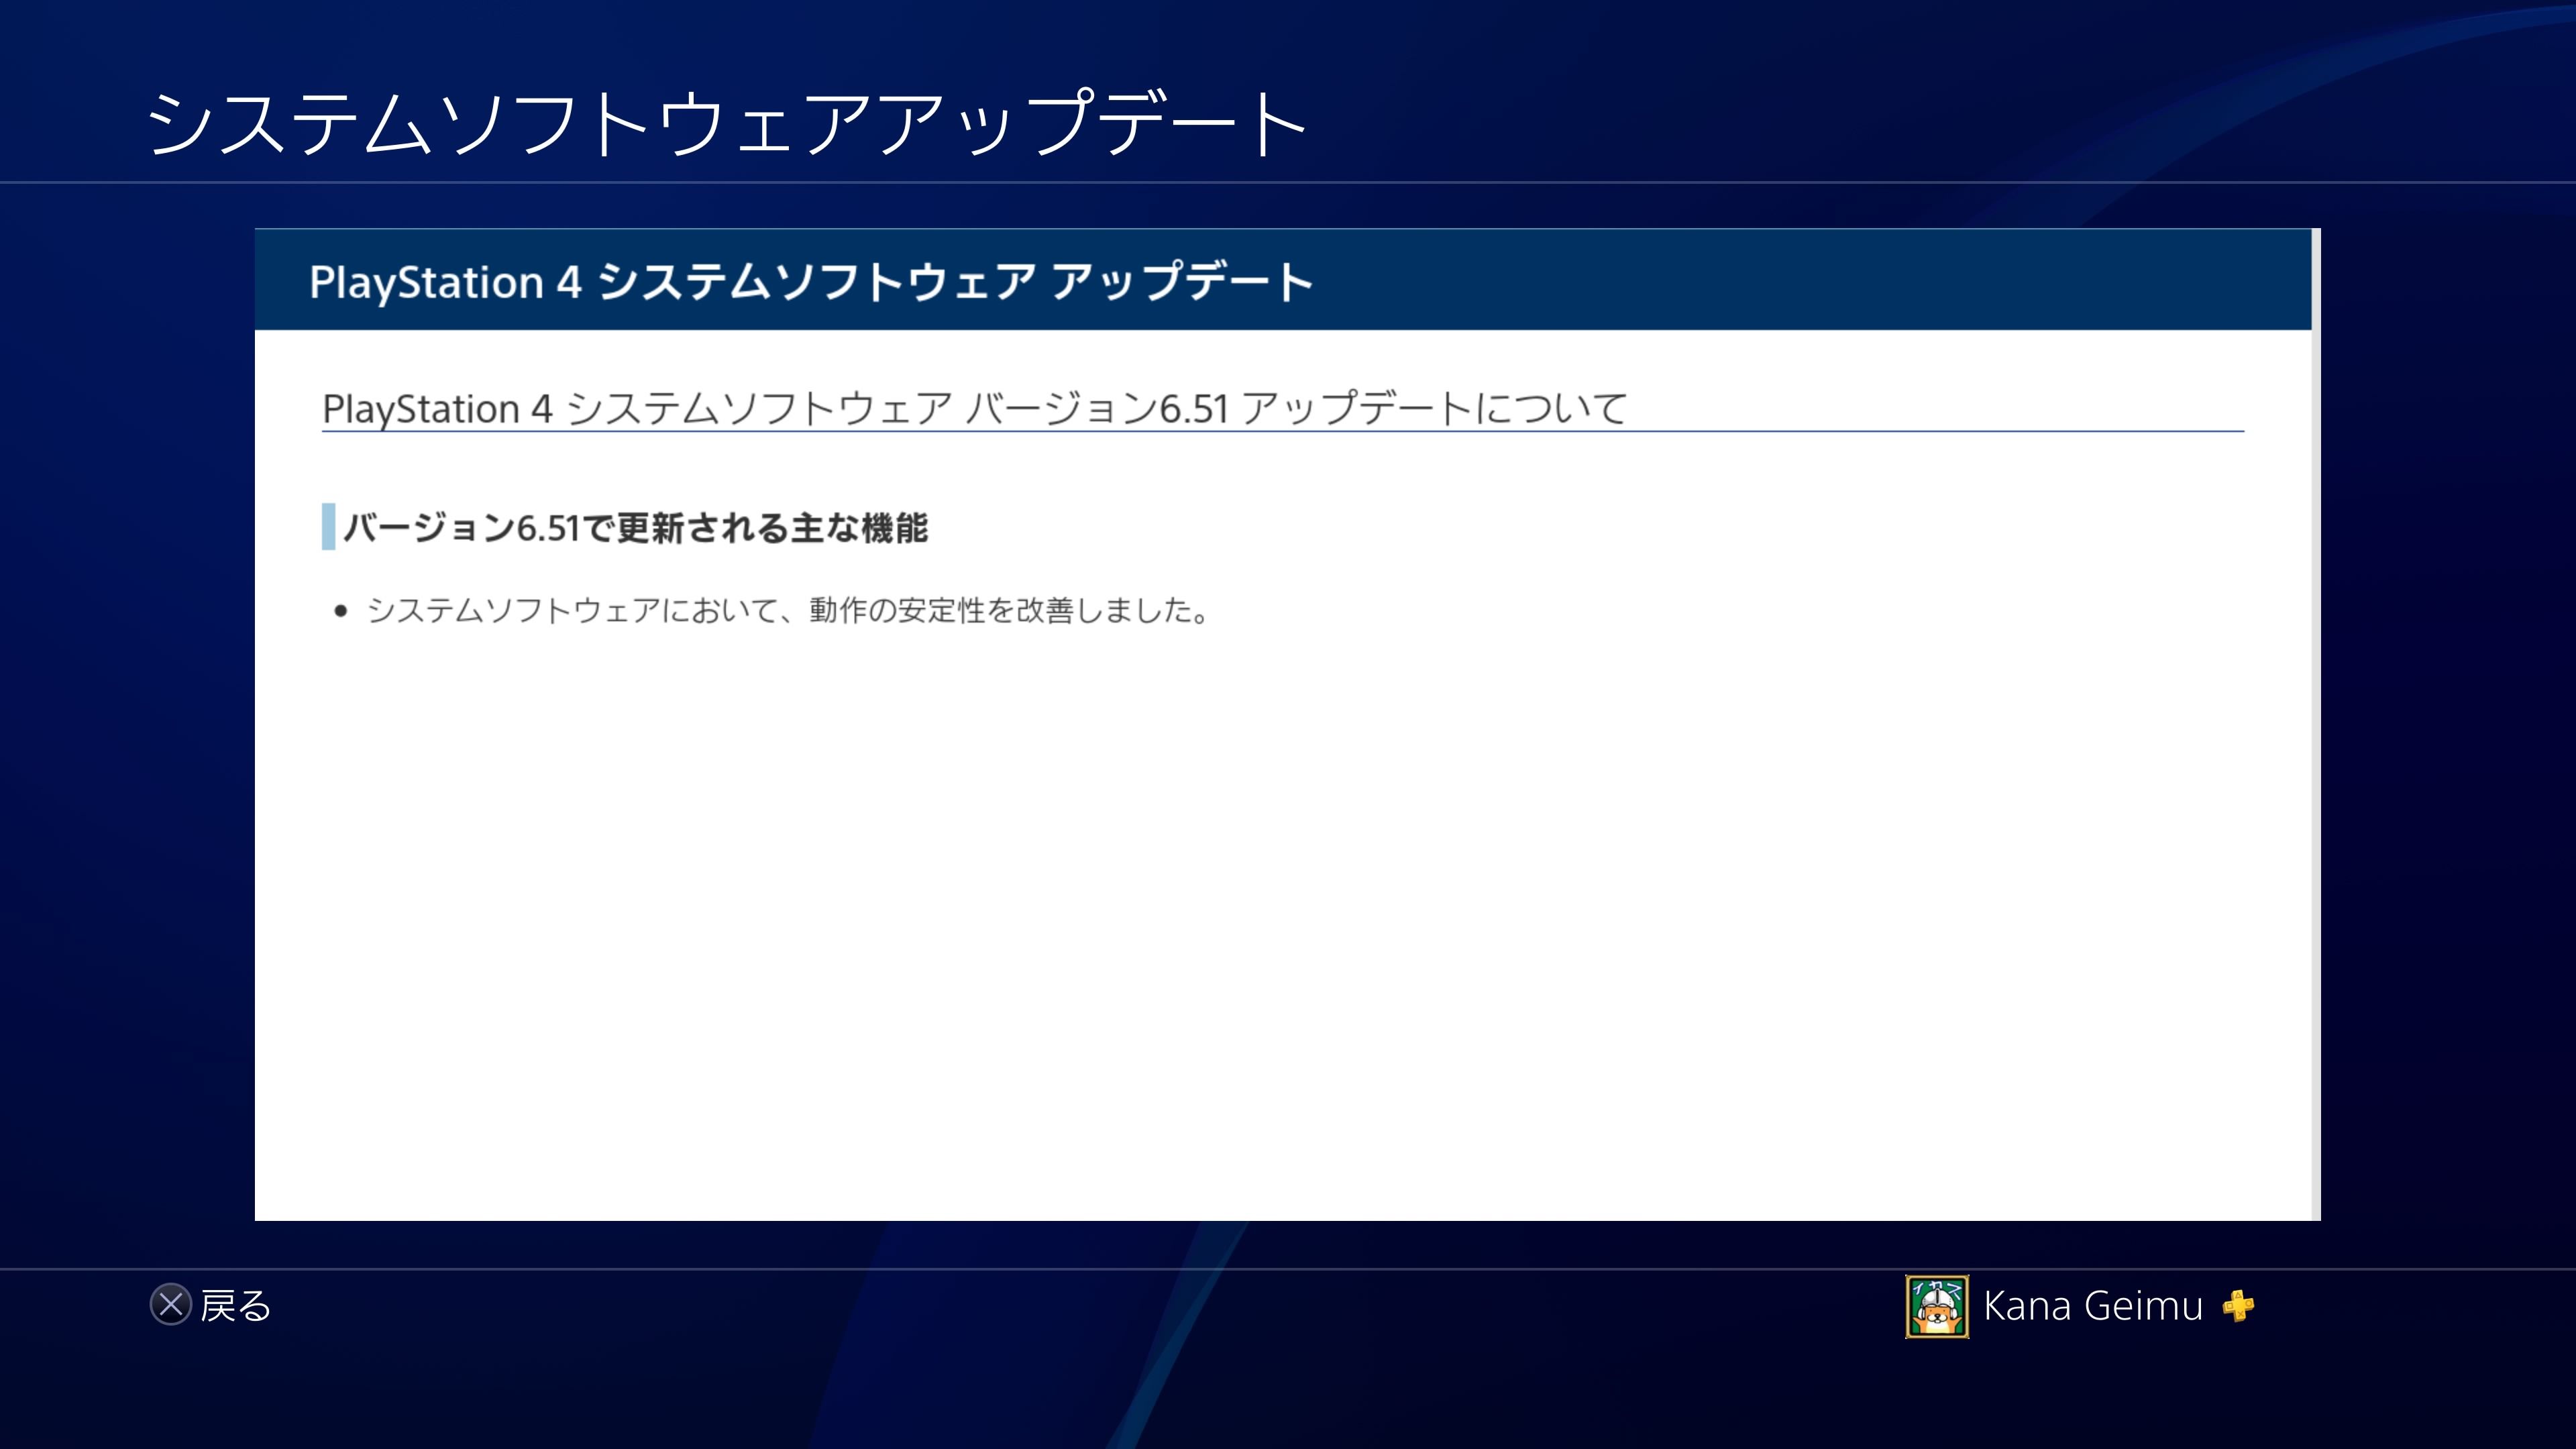Click the X button icon beside 戻る
Image resolution: width=2576 pixels, height=1449 pixels.
pyautogui.click(x=171, y=1305)
